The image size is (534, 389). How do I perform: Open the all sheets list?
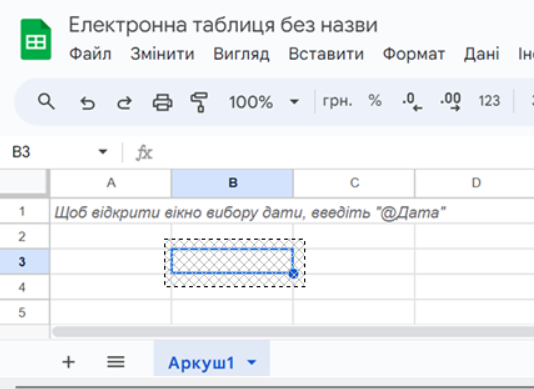[116, 362]
